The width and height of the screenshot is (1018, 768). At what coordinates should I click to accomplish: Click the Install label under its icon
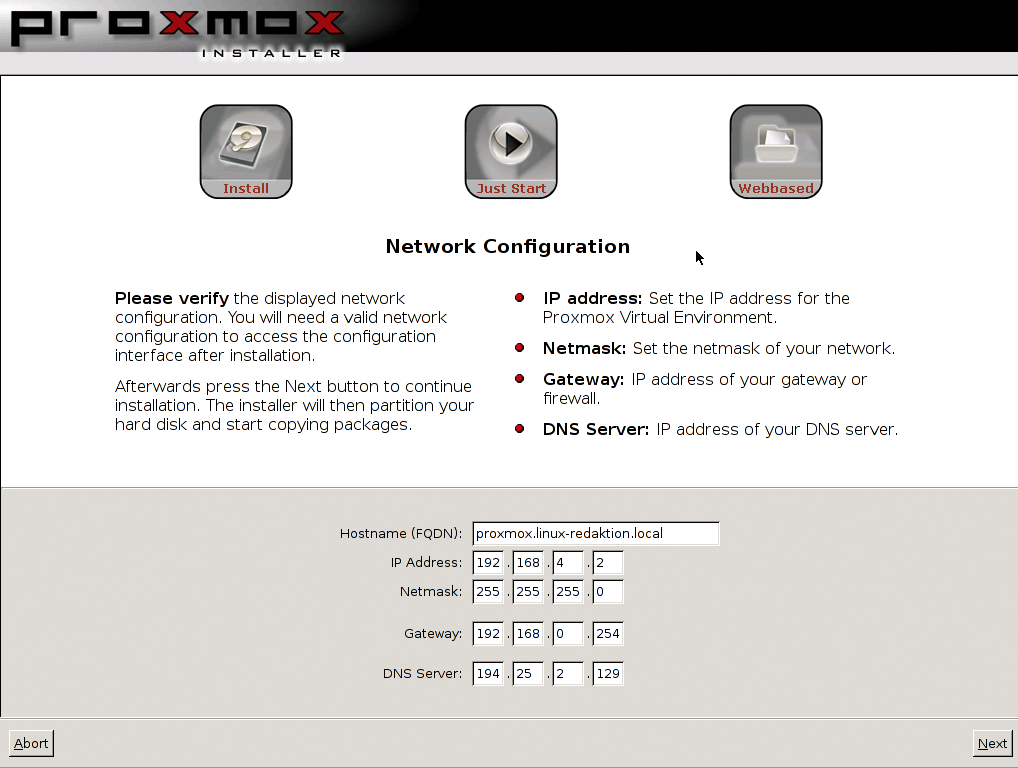click(x=246, y=188)
